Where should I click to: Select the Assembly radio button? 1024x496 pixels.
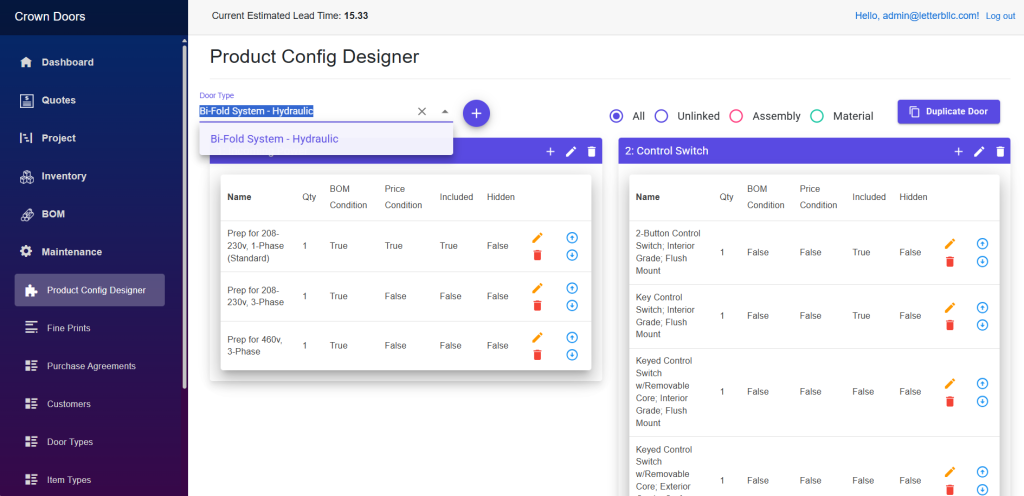tap(736, 116)
